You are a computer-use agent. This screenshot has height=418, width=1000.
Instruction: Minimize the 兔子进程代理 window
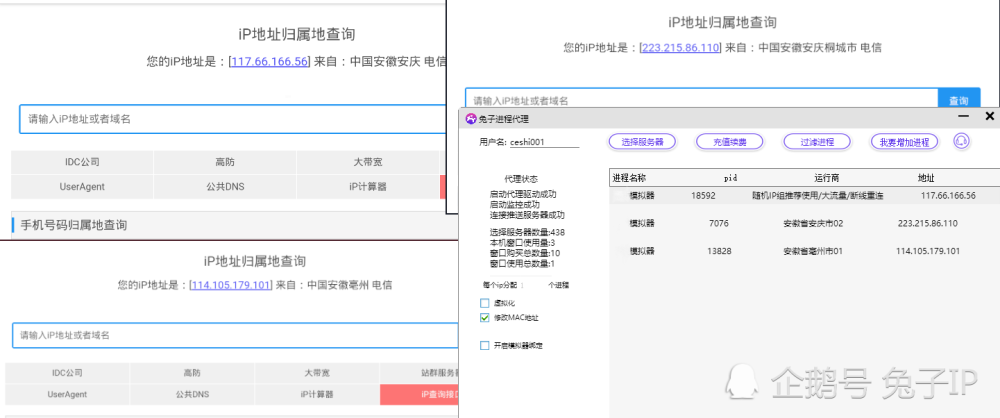click(963, 116)
